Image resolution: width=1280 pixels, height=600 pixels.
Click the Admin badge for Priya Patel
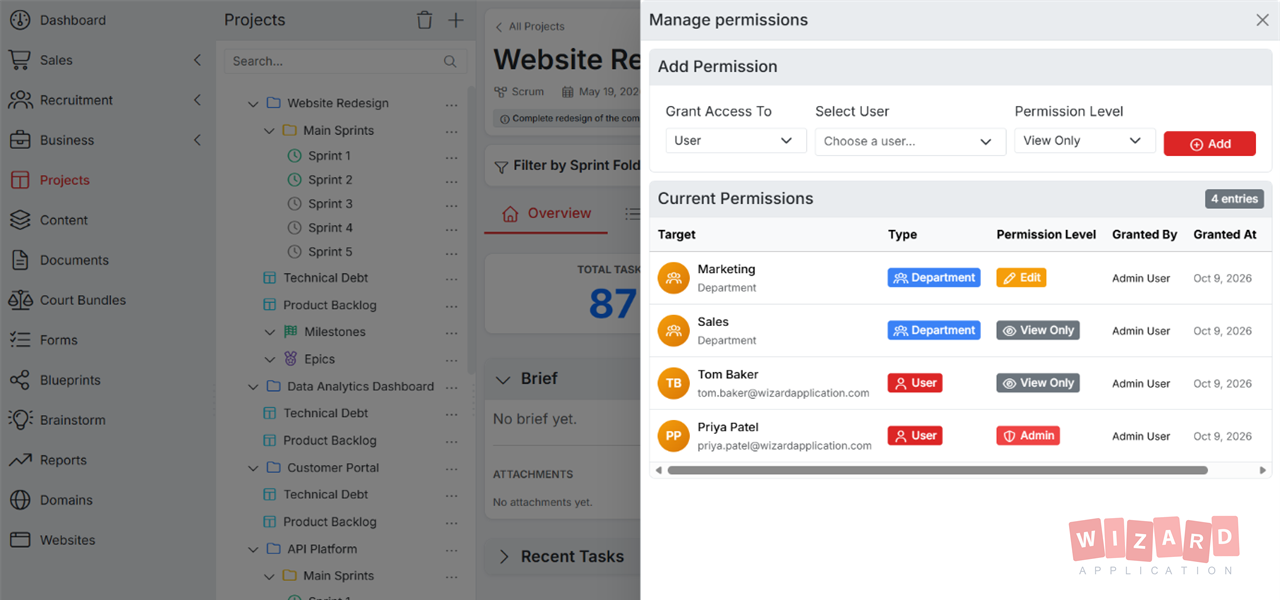pos(1028,436)
